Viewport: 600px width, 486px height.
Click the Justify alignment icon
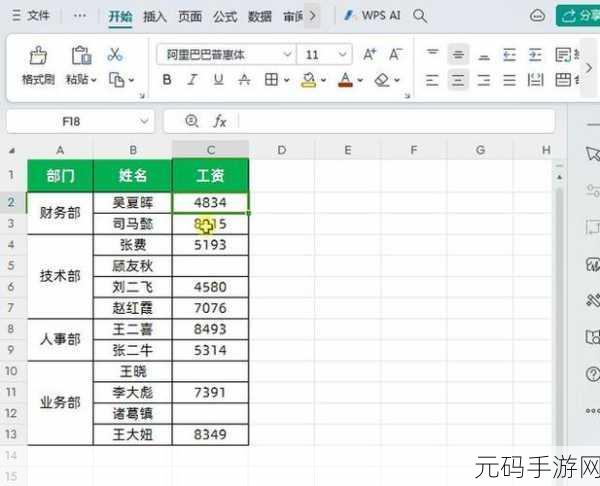[x=509, y=80]
